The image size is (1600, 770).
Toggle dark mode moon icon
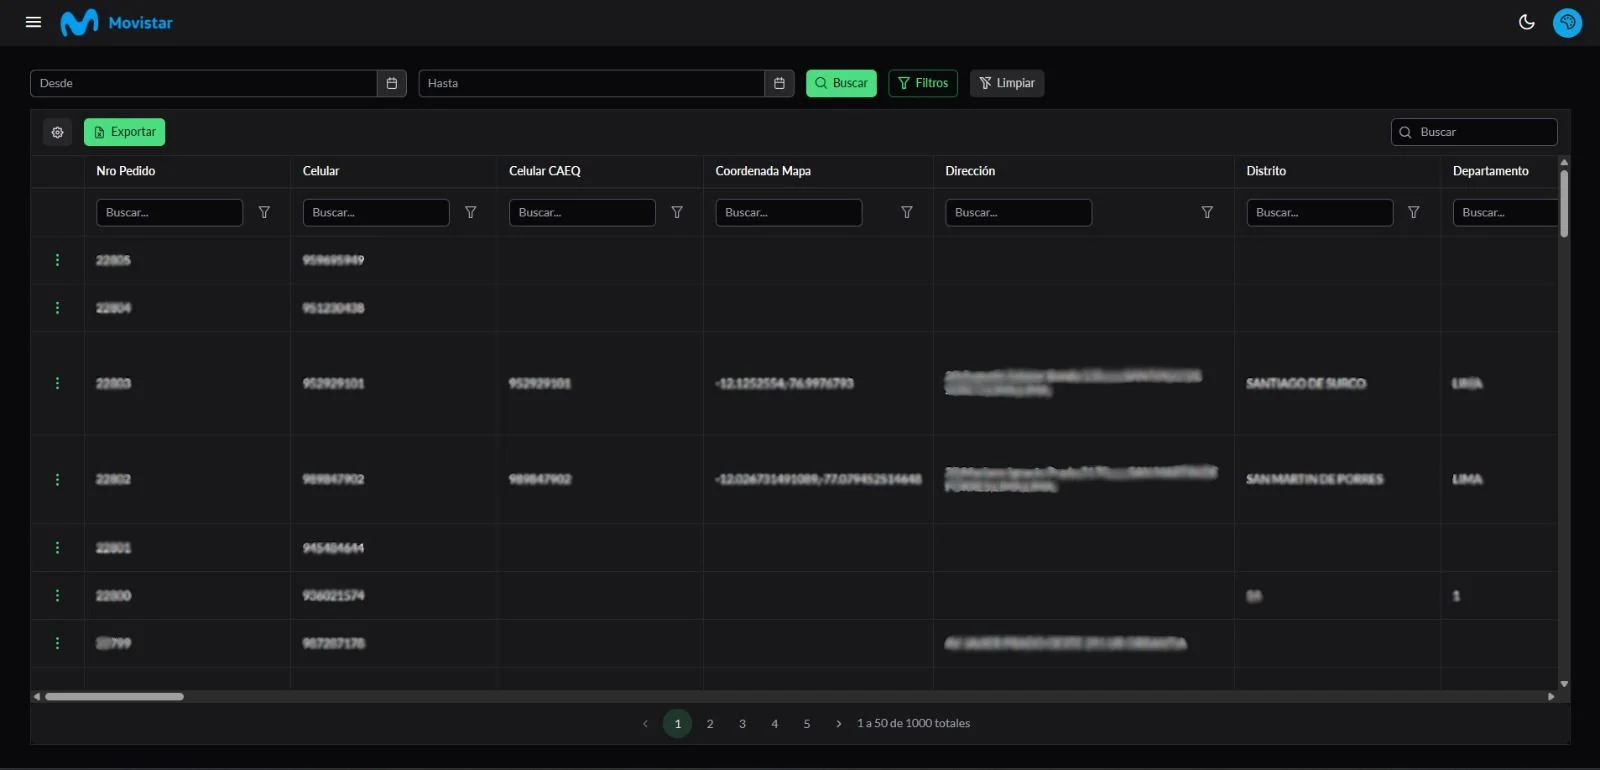(x=1526, y=22)
